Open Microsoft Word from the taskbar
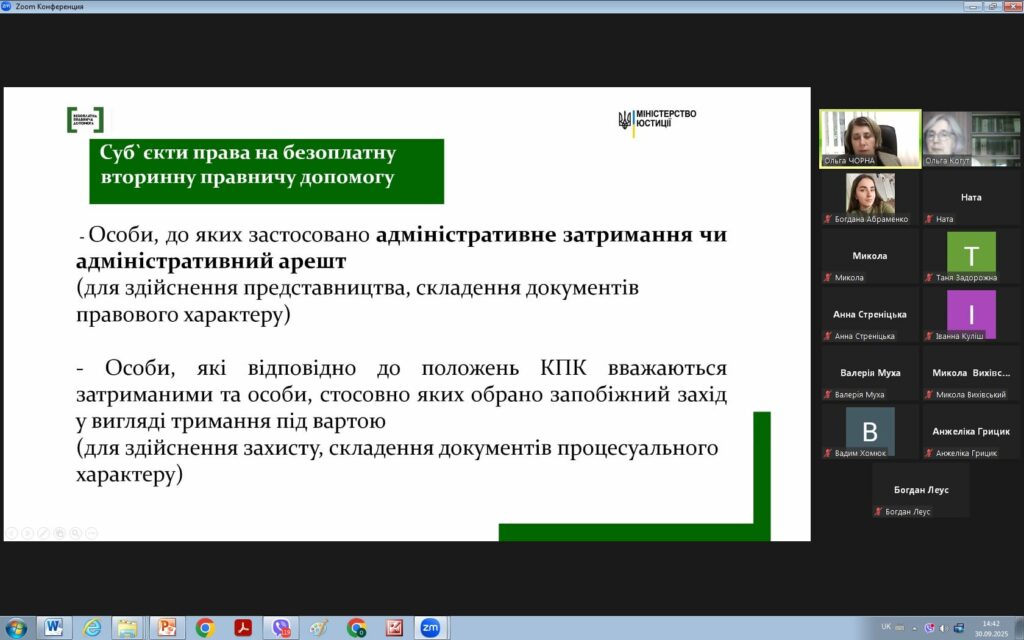This screenshot has height=640, width=1024. pyautogui.click(x=54, y=627)
